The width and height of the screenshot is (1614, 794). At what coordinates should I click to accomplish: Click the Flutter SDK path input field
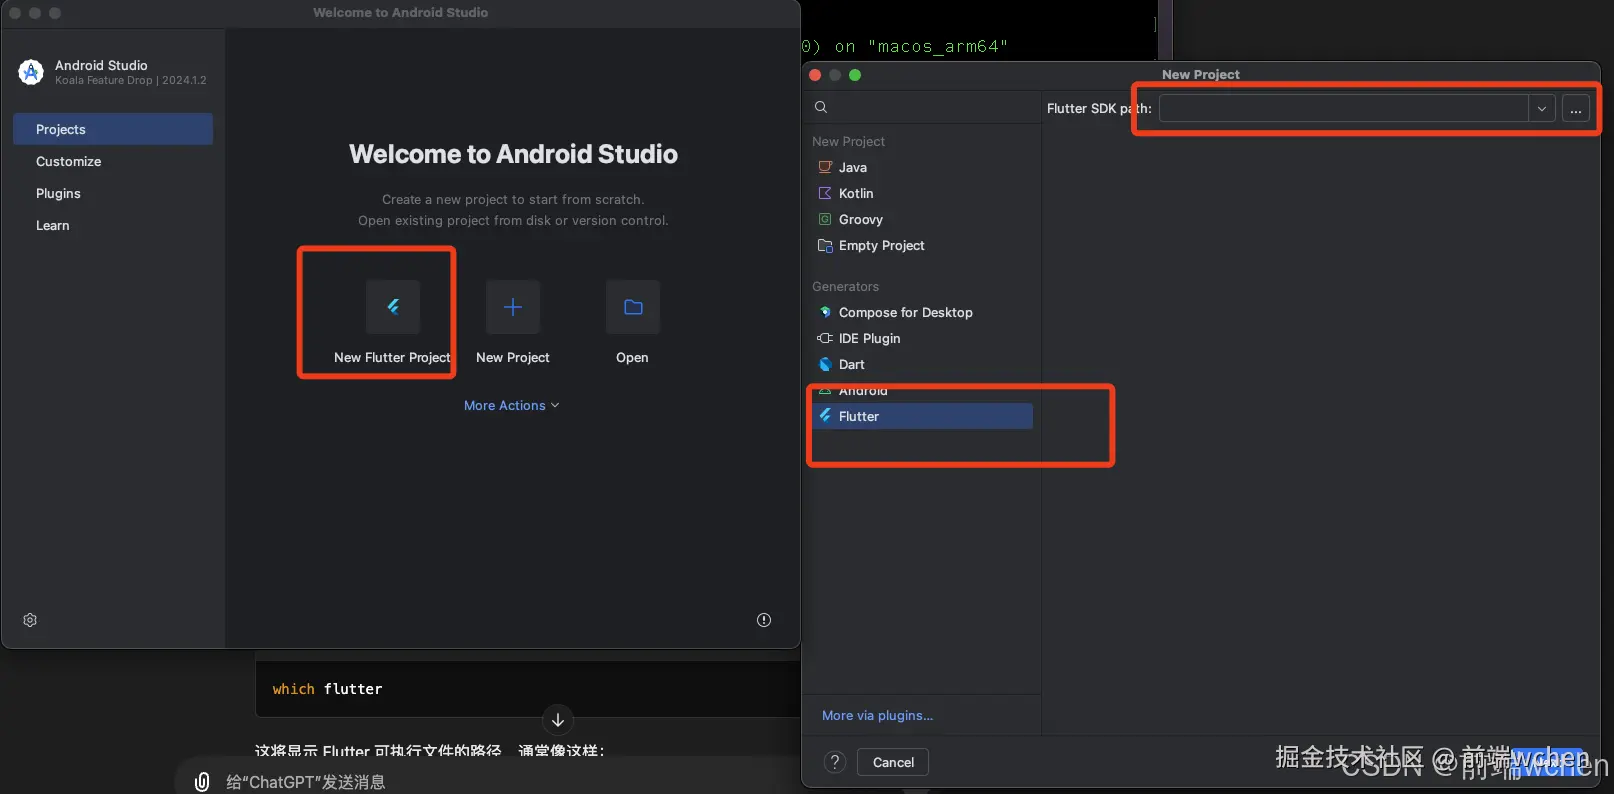(1344, 108)
